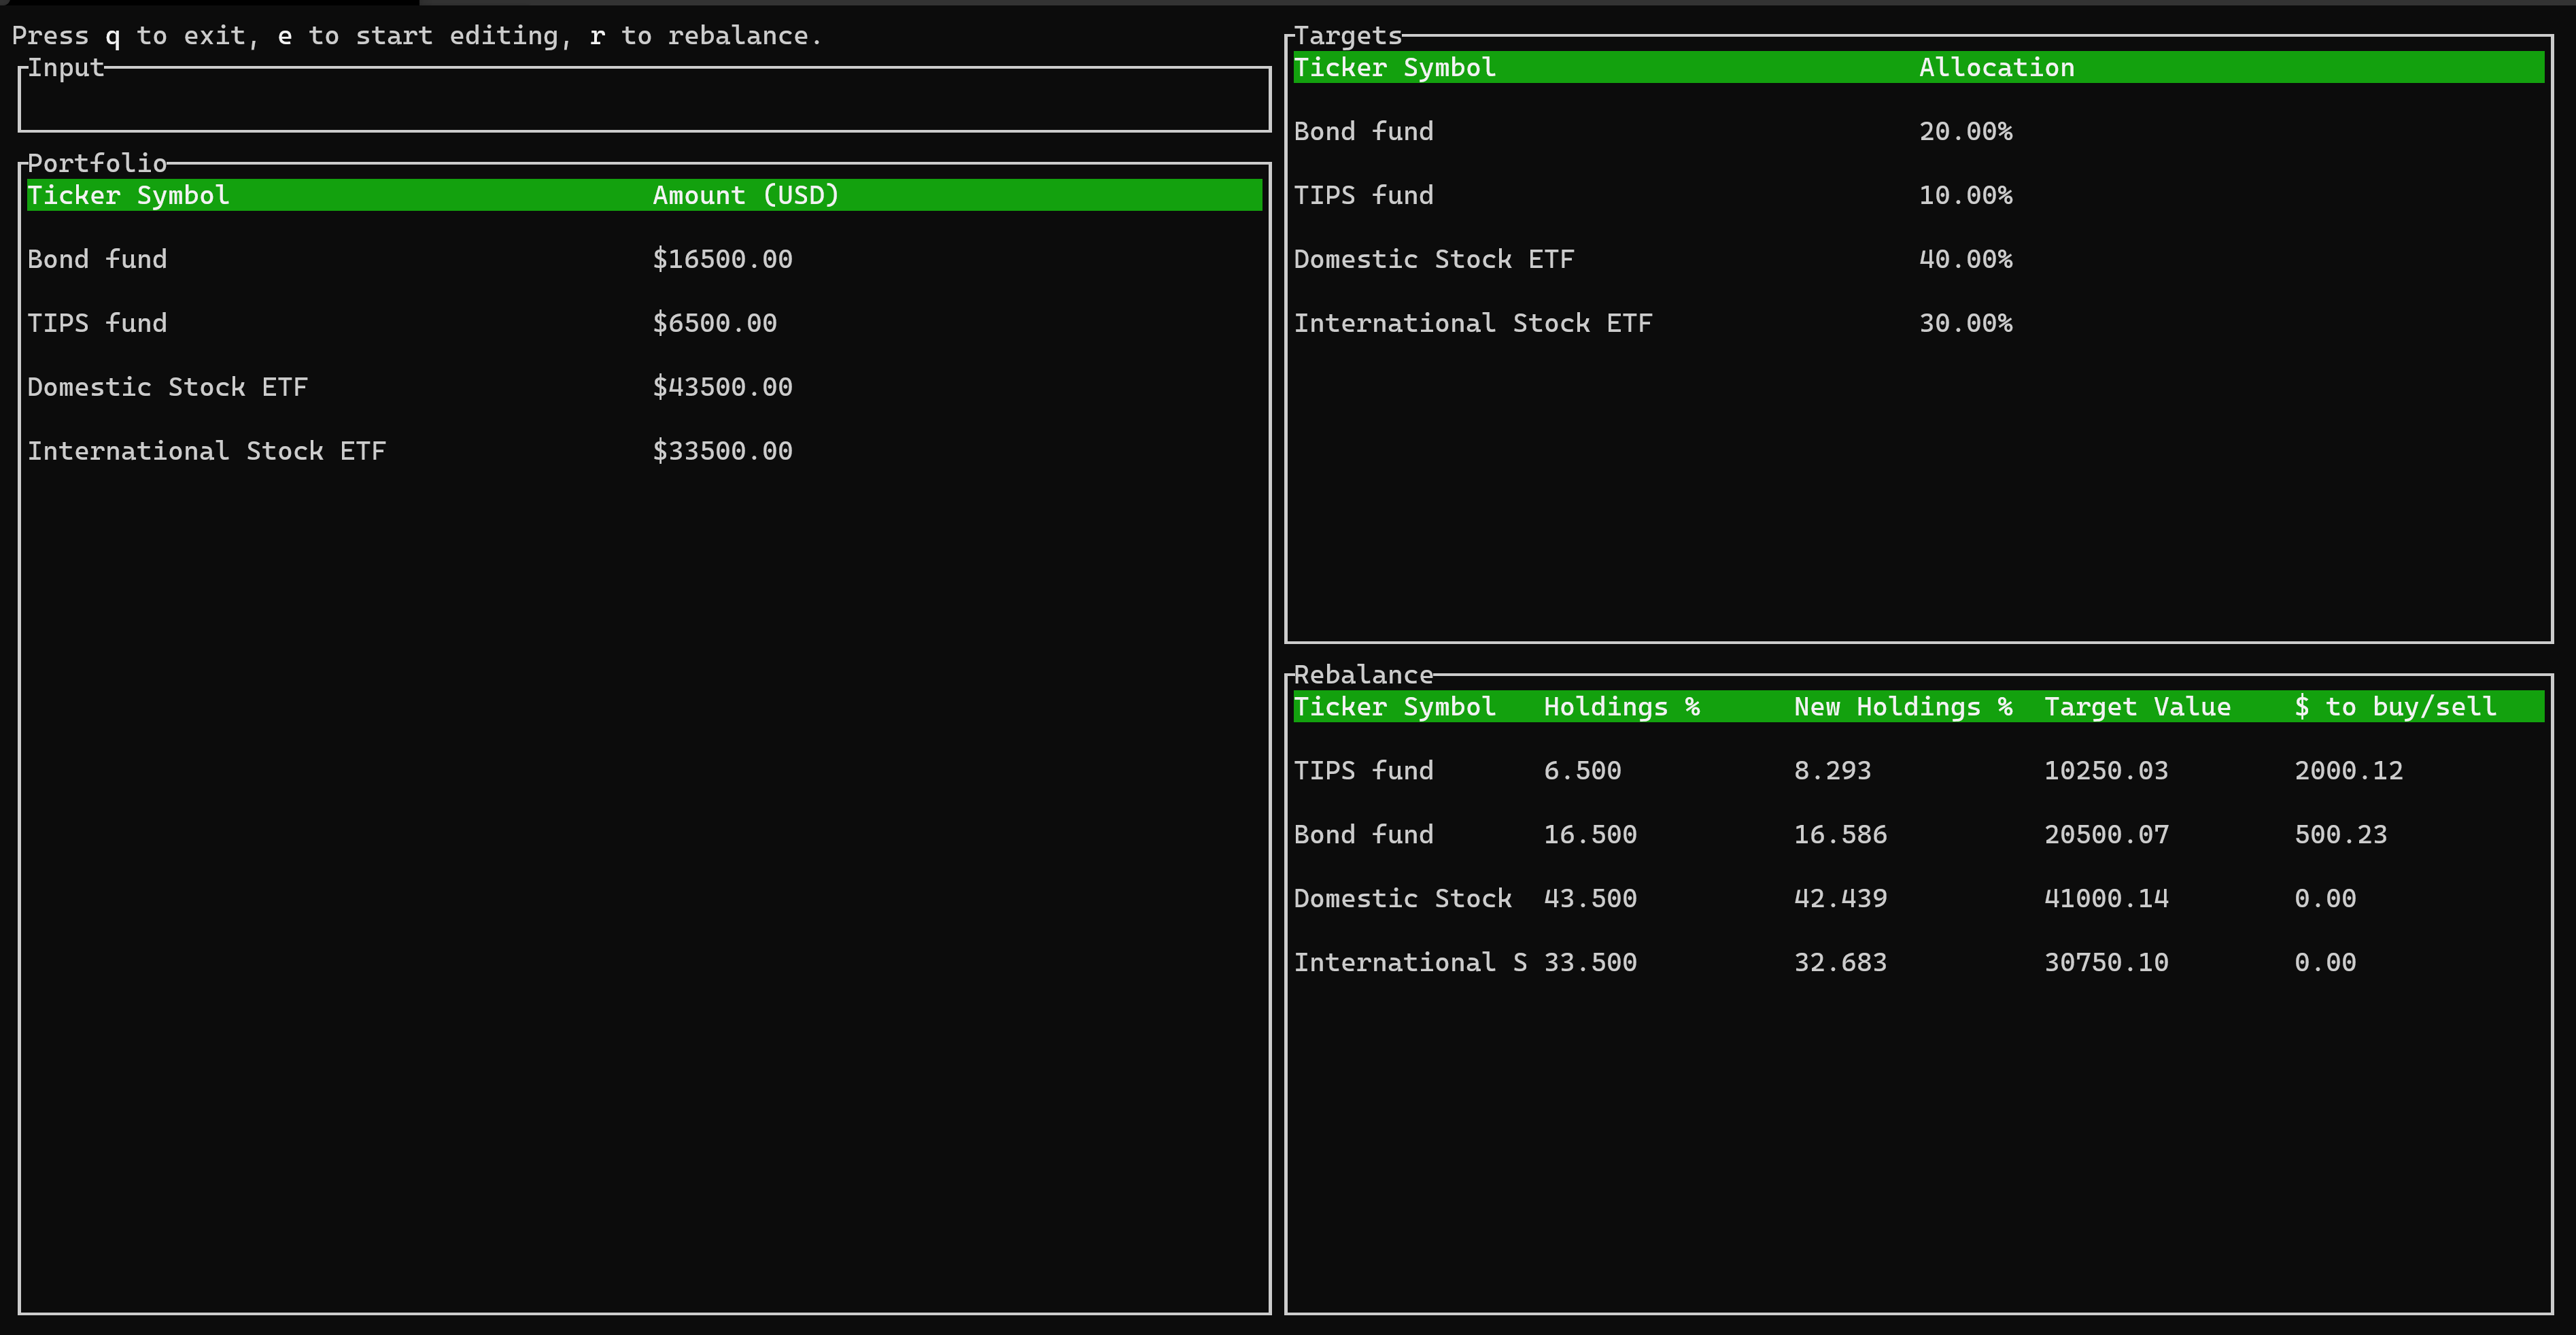Click $ to buy/sell column header
The height and width of the screenshot is (1335, 2576).
pyautogui.click(x=2394, y=707)
